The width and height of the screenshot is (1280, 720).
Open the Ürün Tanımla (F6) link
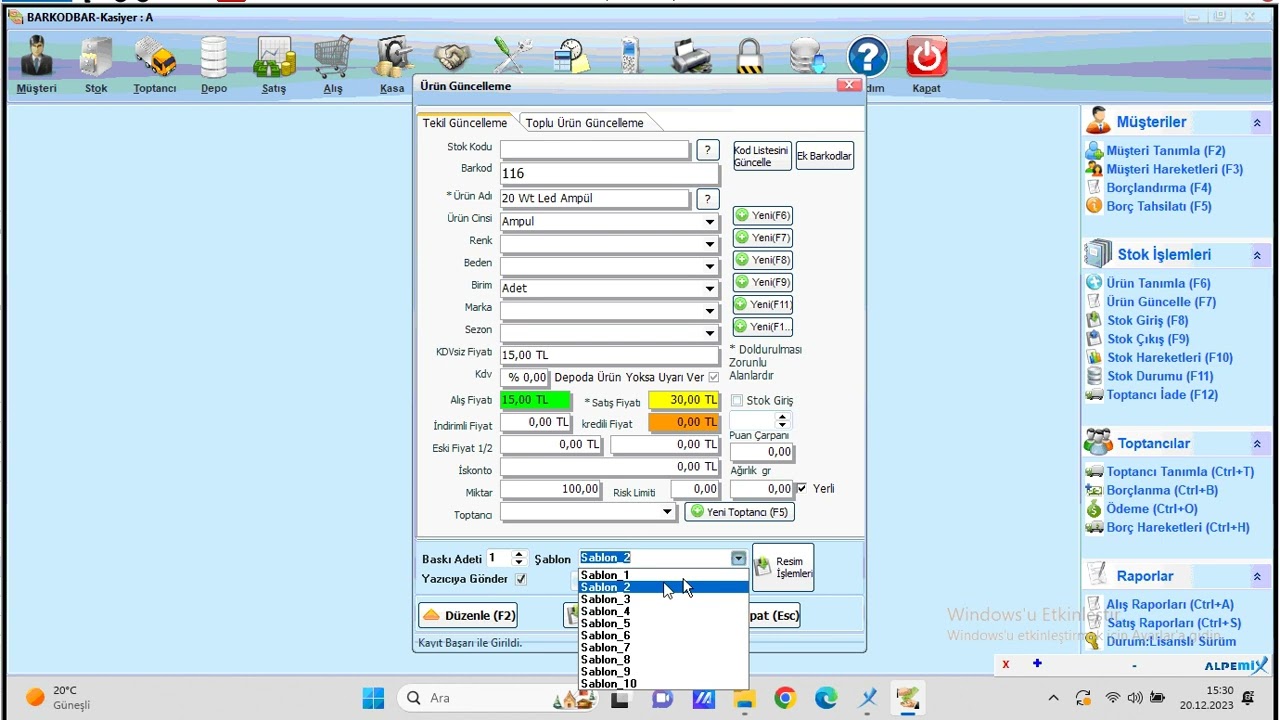(1158, 283)
